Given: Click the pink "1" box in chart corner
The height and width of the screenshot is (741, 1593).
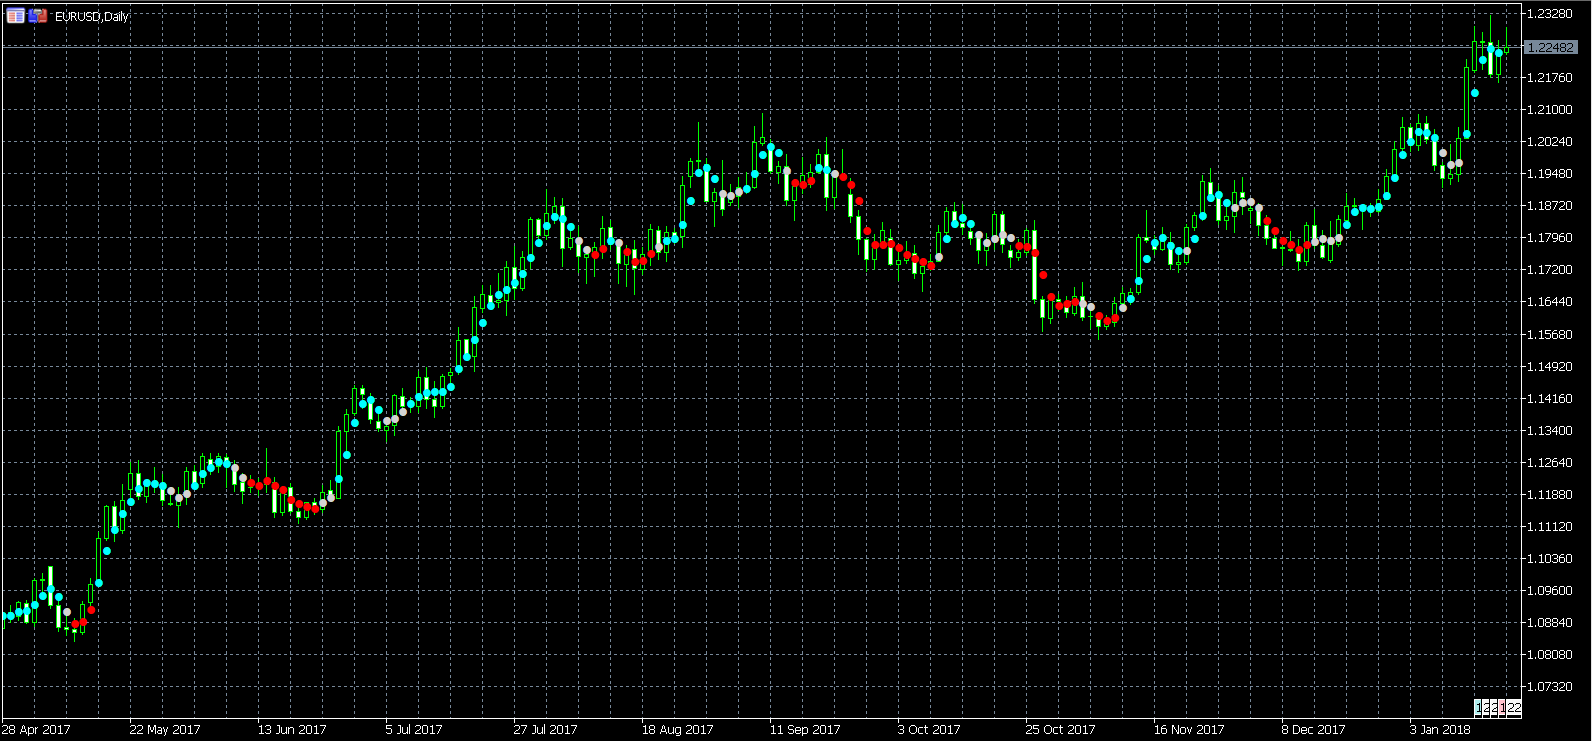Looking at the screenshot, I should 1502,708.
